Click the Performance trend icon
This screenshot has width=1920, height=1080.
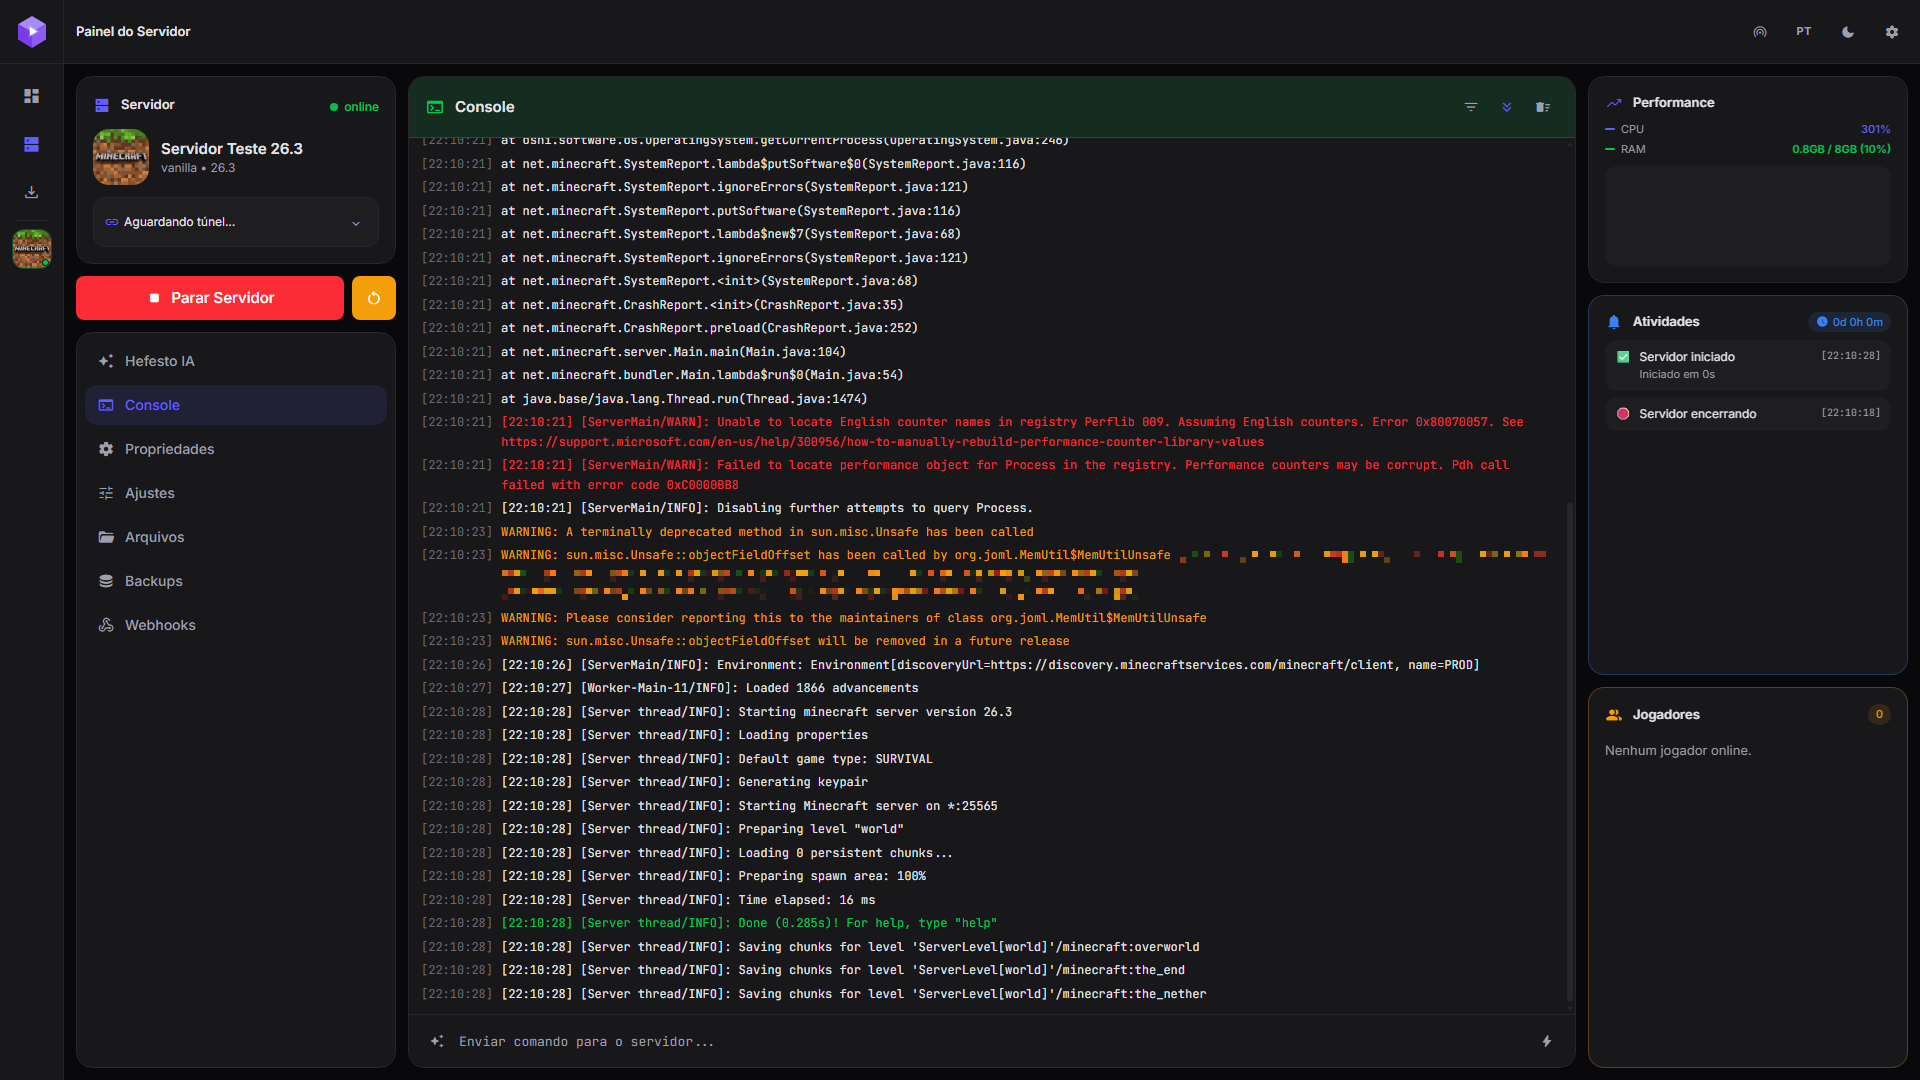1614,103
